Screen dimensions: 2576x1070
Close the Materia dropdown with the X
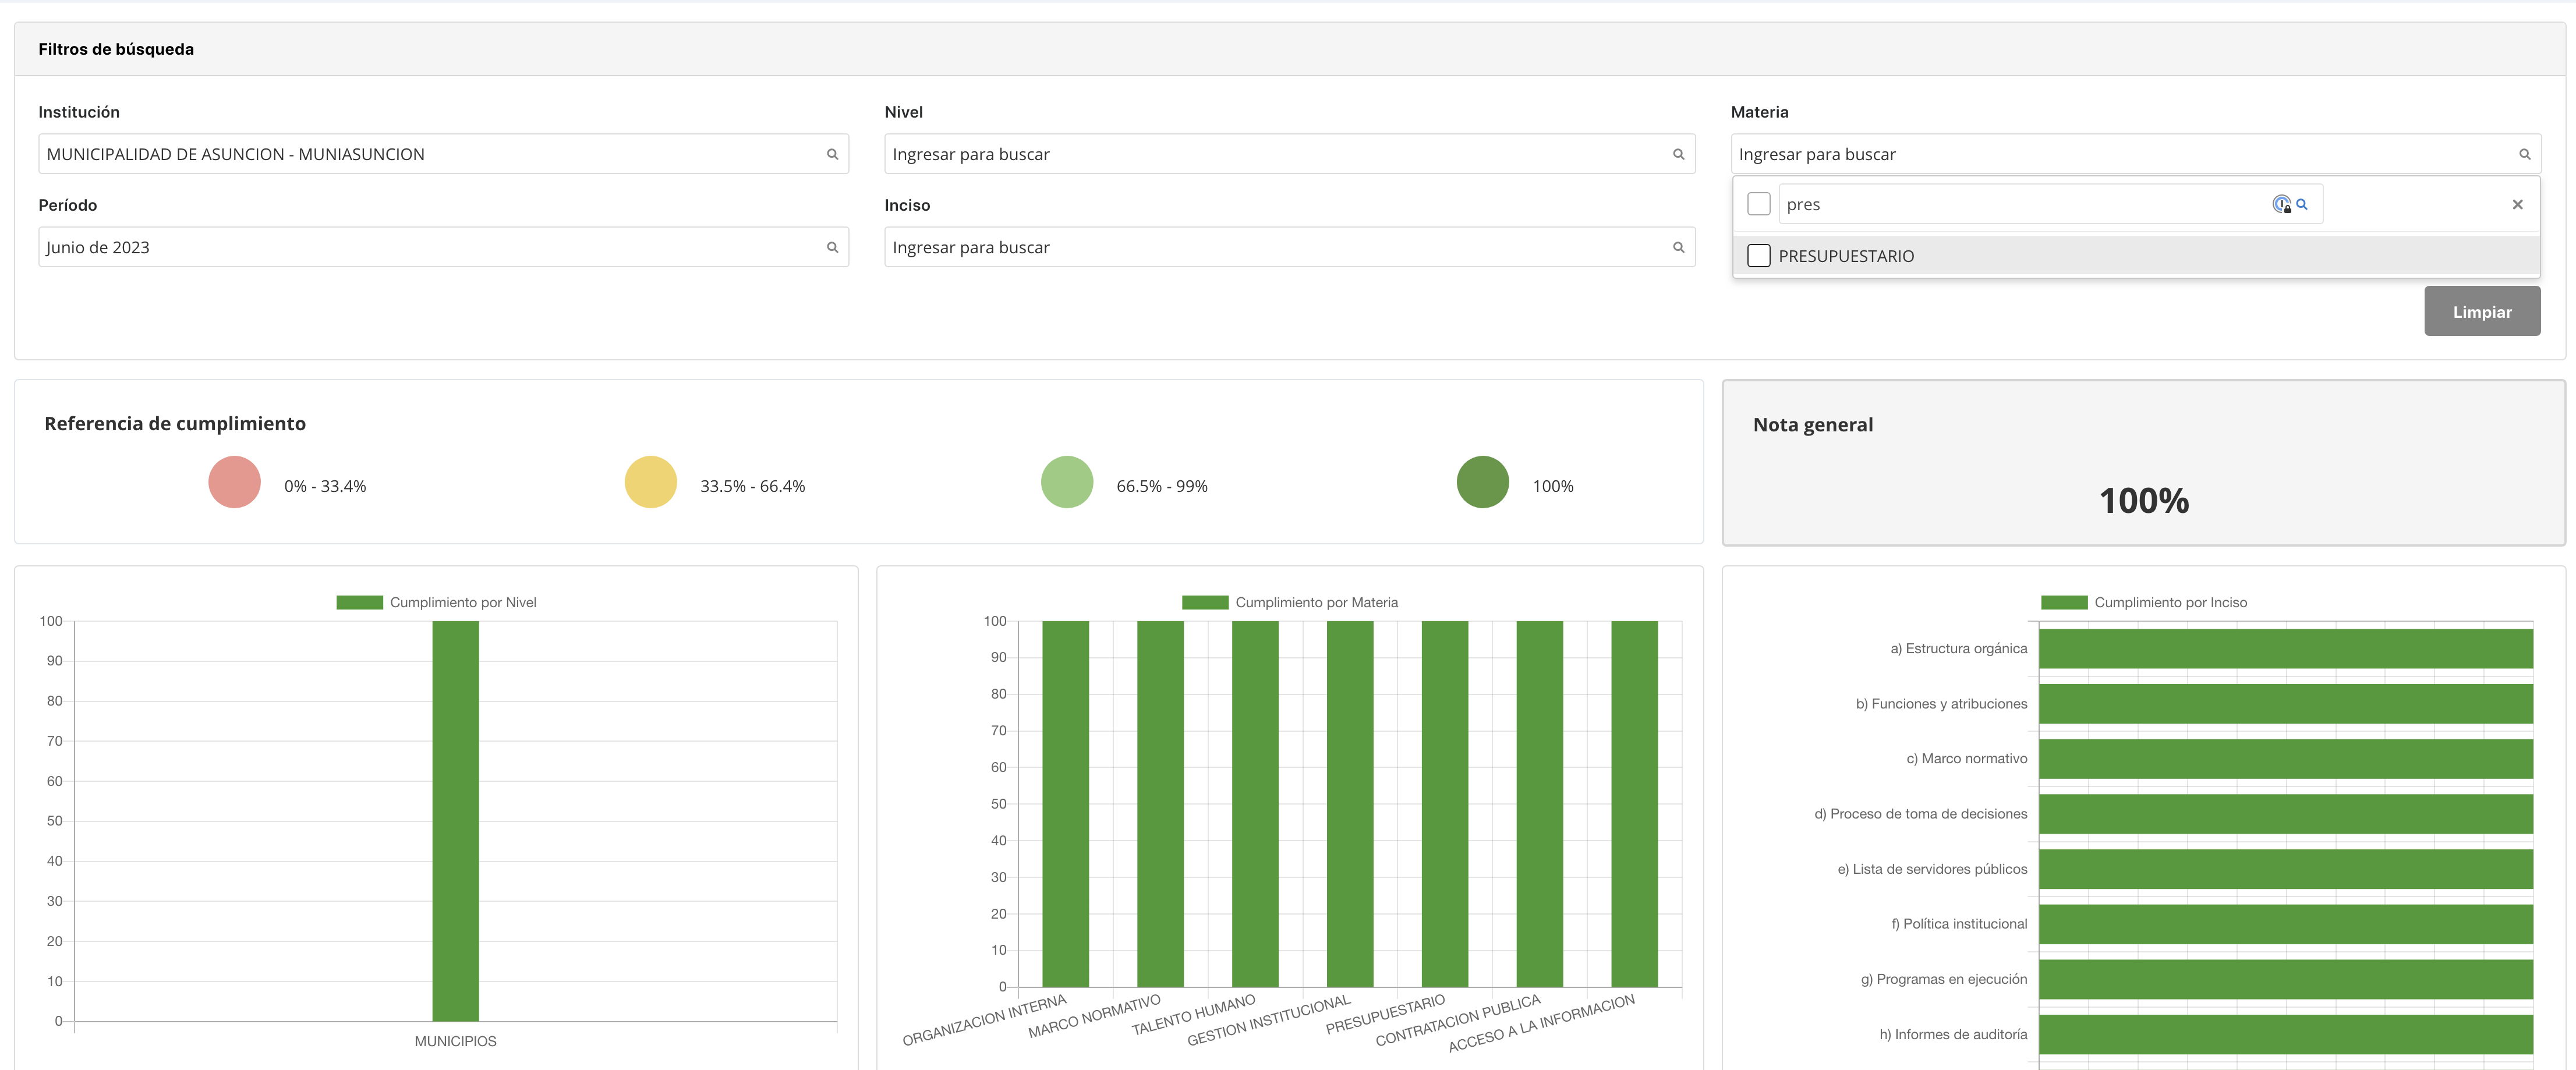point(2517,204)
